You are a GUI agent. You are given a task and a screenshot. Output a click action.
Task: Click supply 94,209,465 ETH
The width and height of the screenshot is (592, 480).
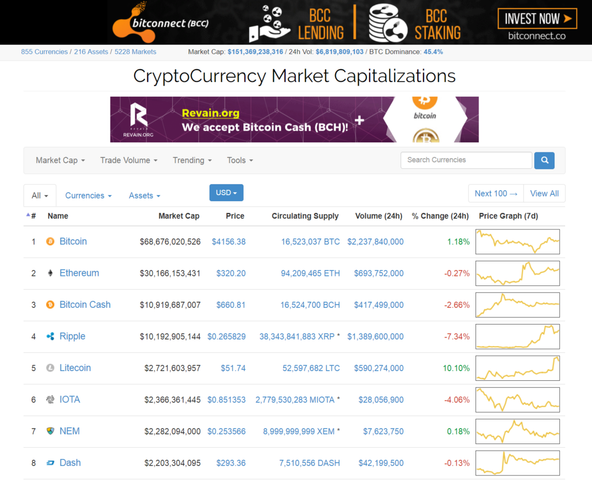310,273
